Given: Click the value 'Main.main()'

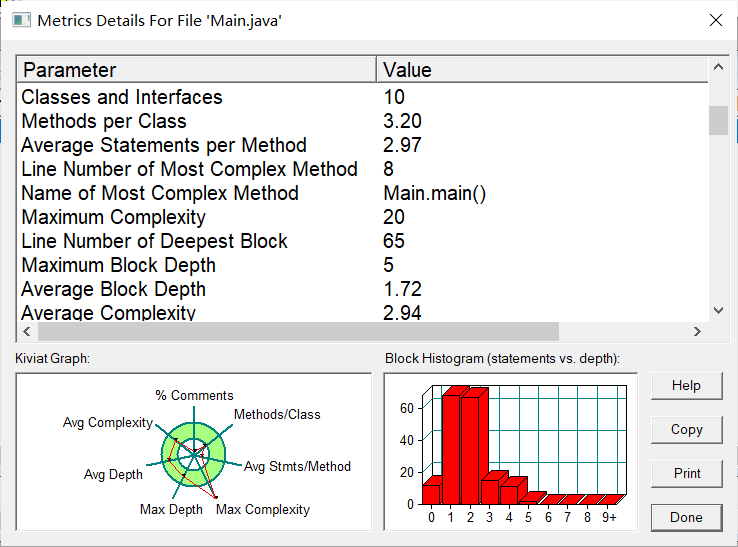Looking at the screenshot, I should [x=434, y=193].
